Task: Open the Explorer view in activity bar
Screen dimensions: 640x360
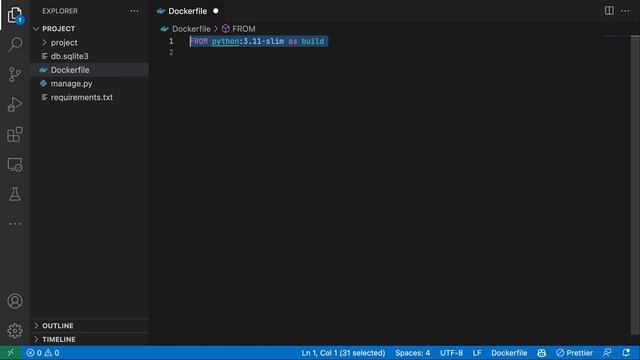Action: (15, 15)
